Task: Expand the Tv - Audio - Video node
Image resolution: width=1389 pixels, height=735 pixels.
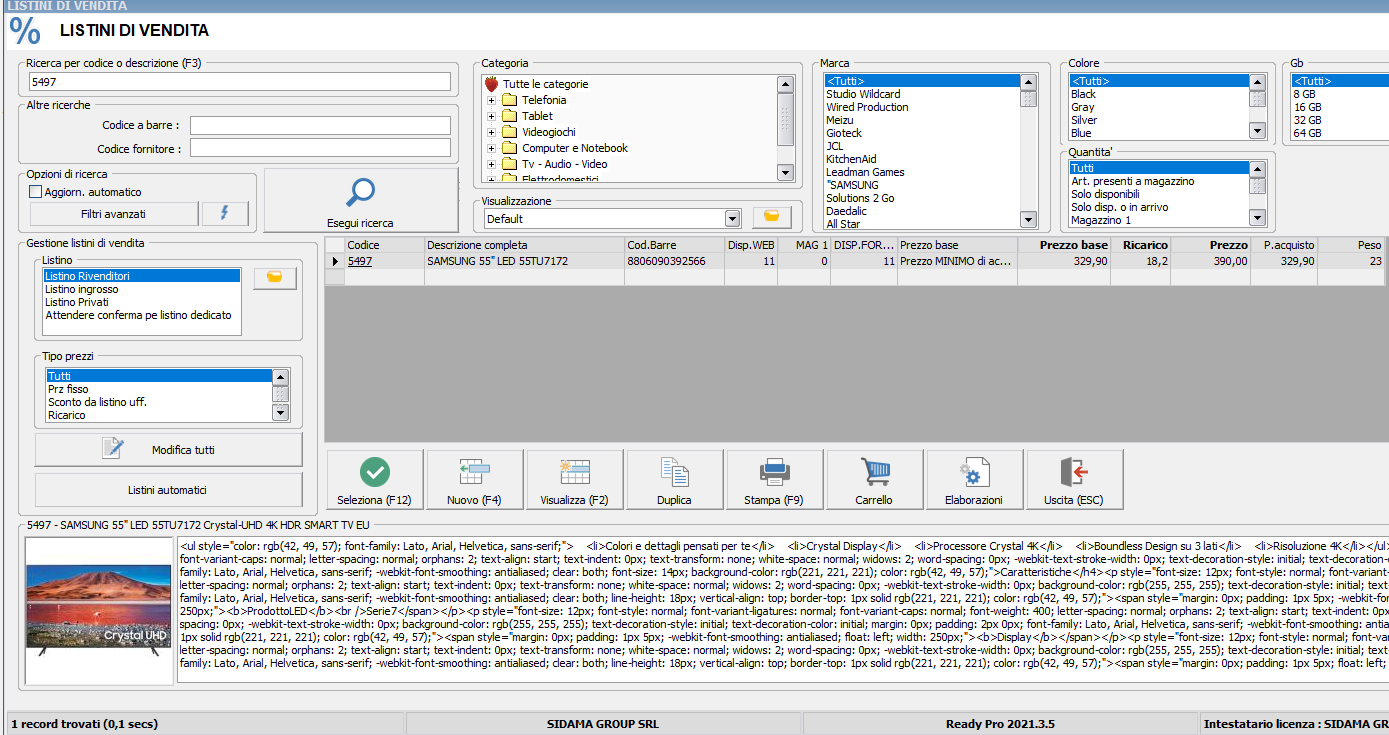Action: [491, 164]
